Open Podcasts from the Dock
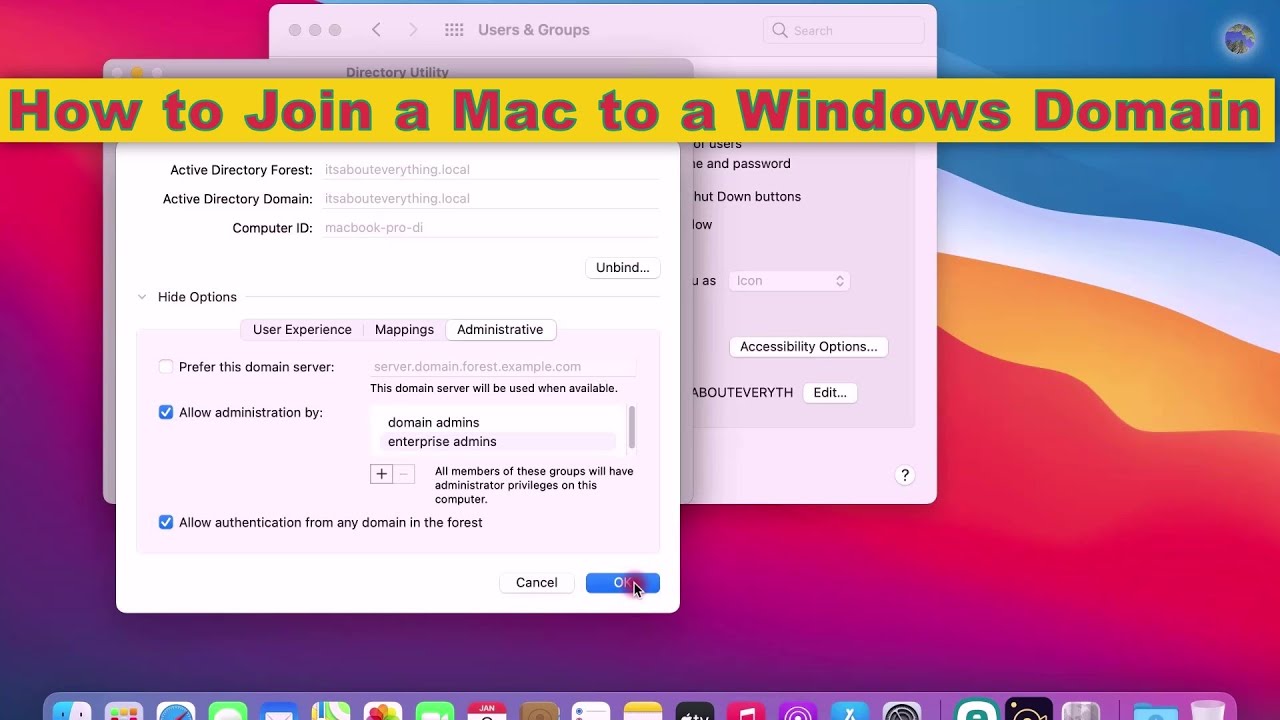The width and height of the screenshot is (1280, 720). point(799,712)
